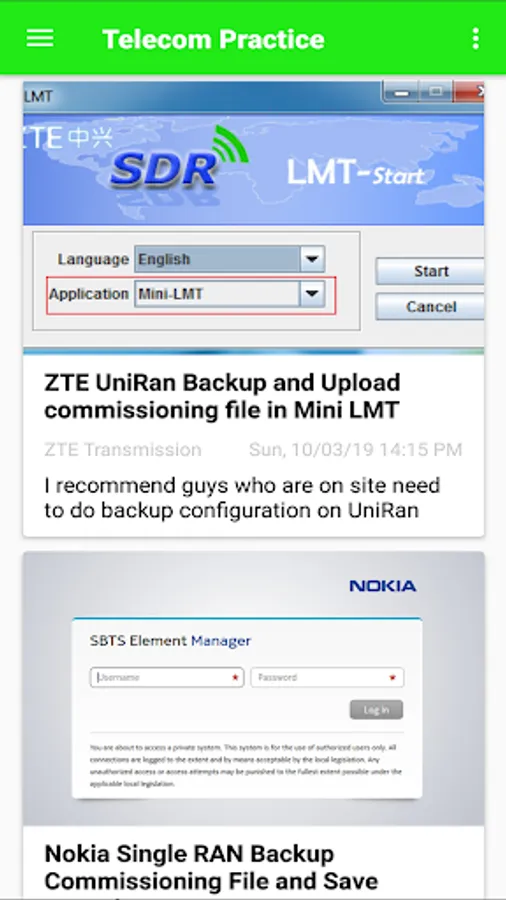
Task: Open the three-dot overflow menu
Action: (x=475, y=38)
